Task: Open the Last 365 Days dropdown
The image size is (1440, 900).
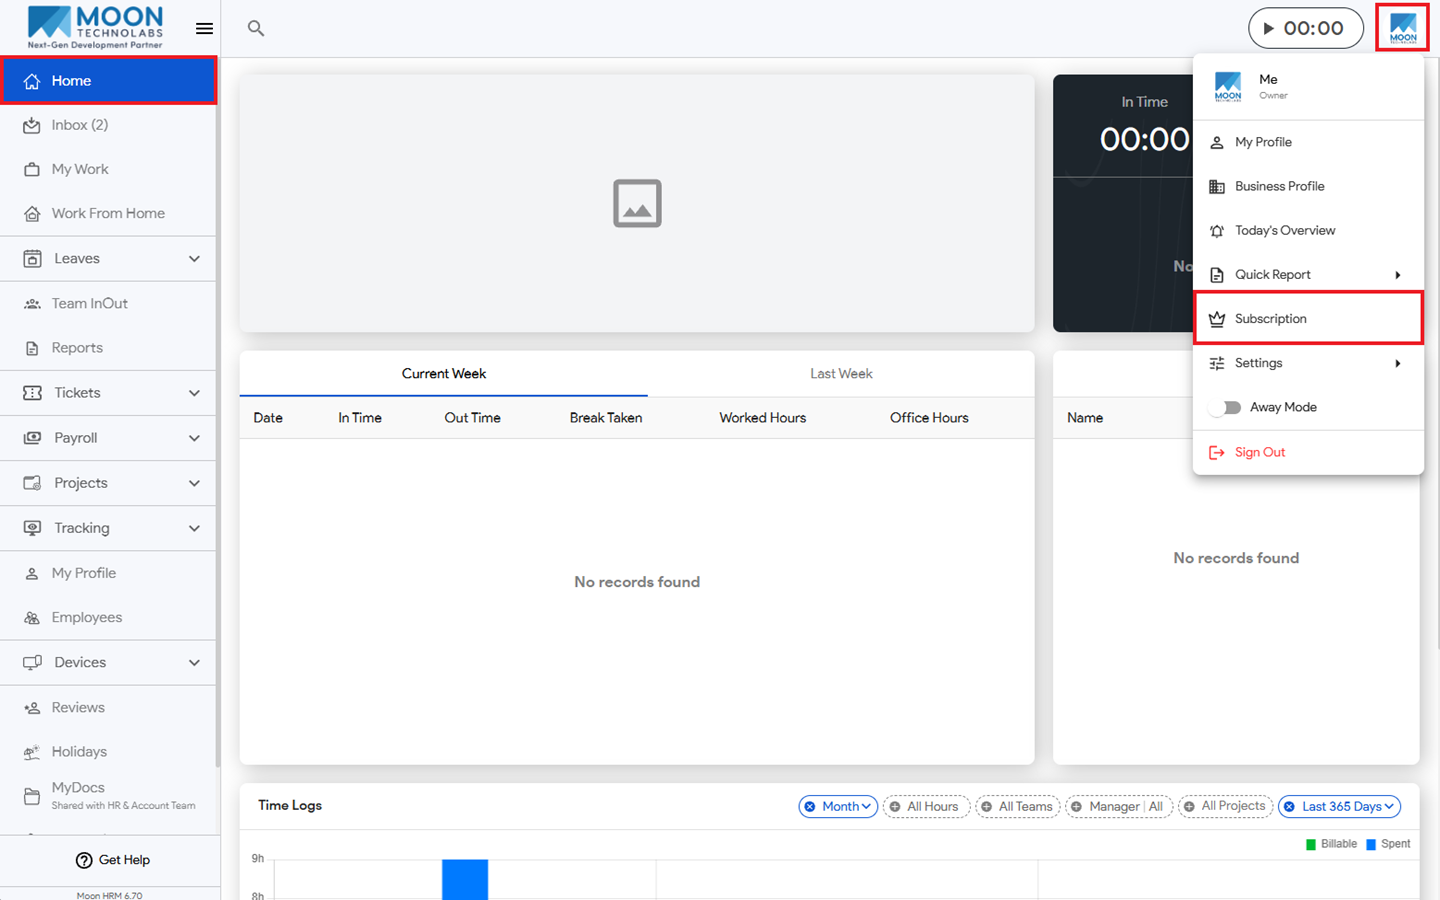Action: click(x=1339, y=806)
